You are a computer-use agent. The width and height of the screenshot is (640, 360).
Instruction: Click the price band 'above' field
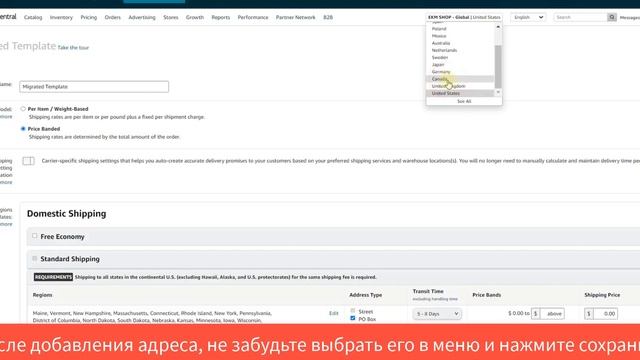(552, 313)
